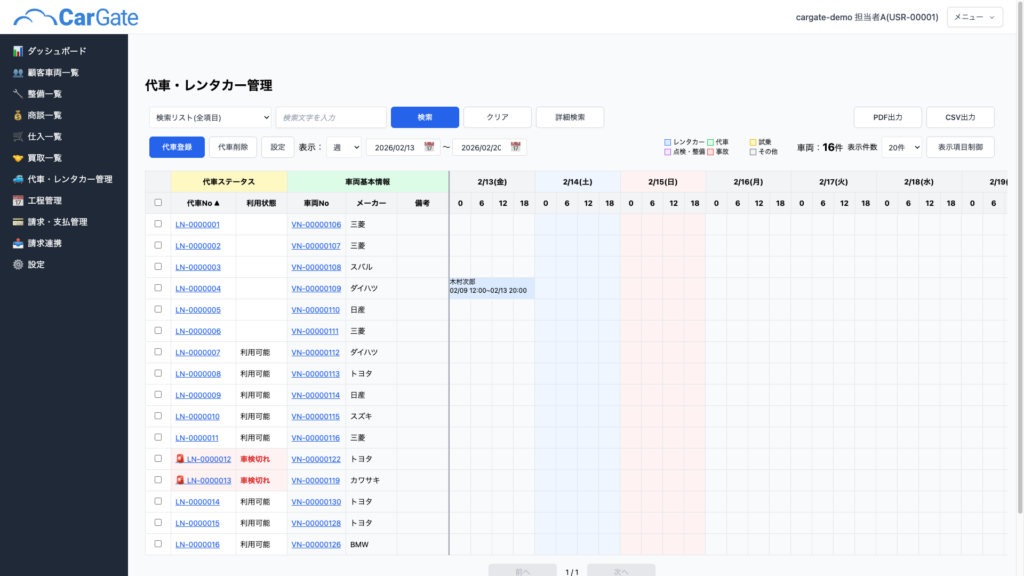This screenshot has height=576, width=1024.
Task: Expand the 表示 period dropdown showing 週
Action: [344, 148]
